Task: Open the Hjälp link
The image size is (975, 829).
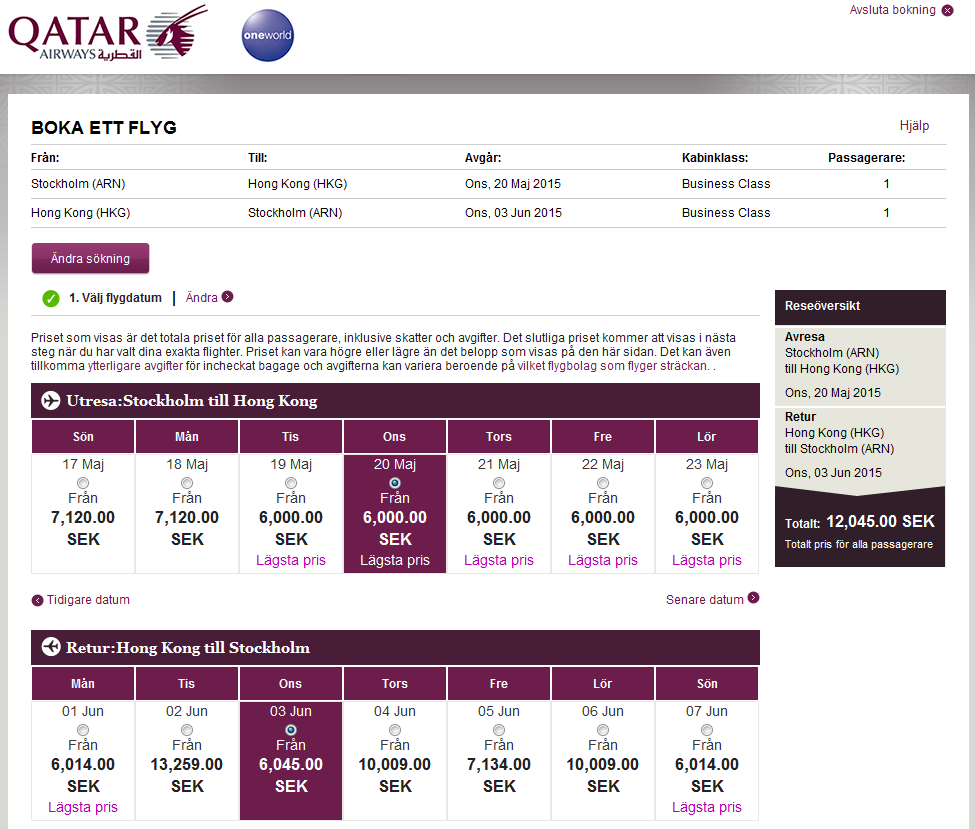Action: click(x=914, y=126)
